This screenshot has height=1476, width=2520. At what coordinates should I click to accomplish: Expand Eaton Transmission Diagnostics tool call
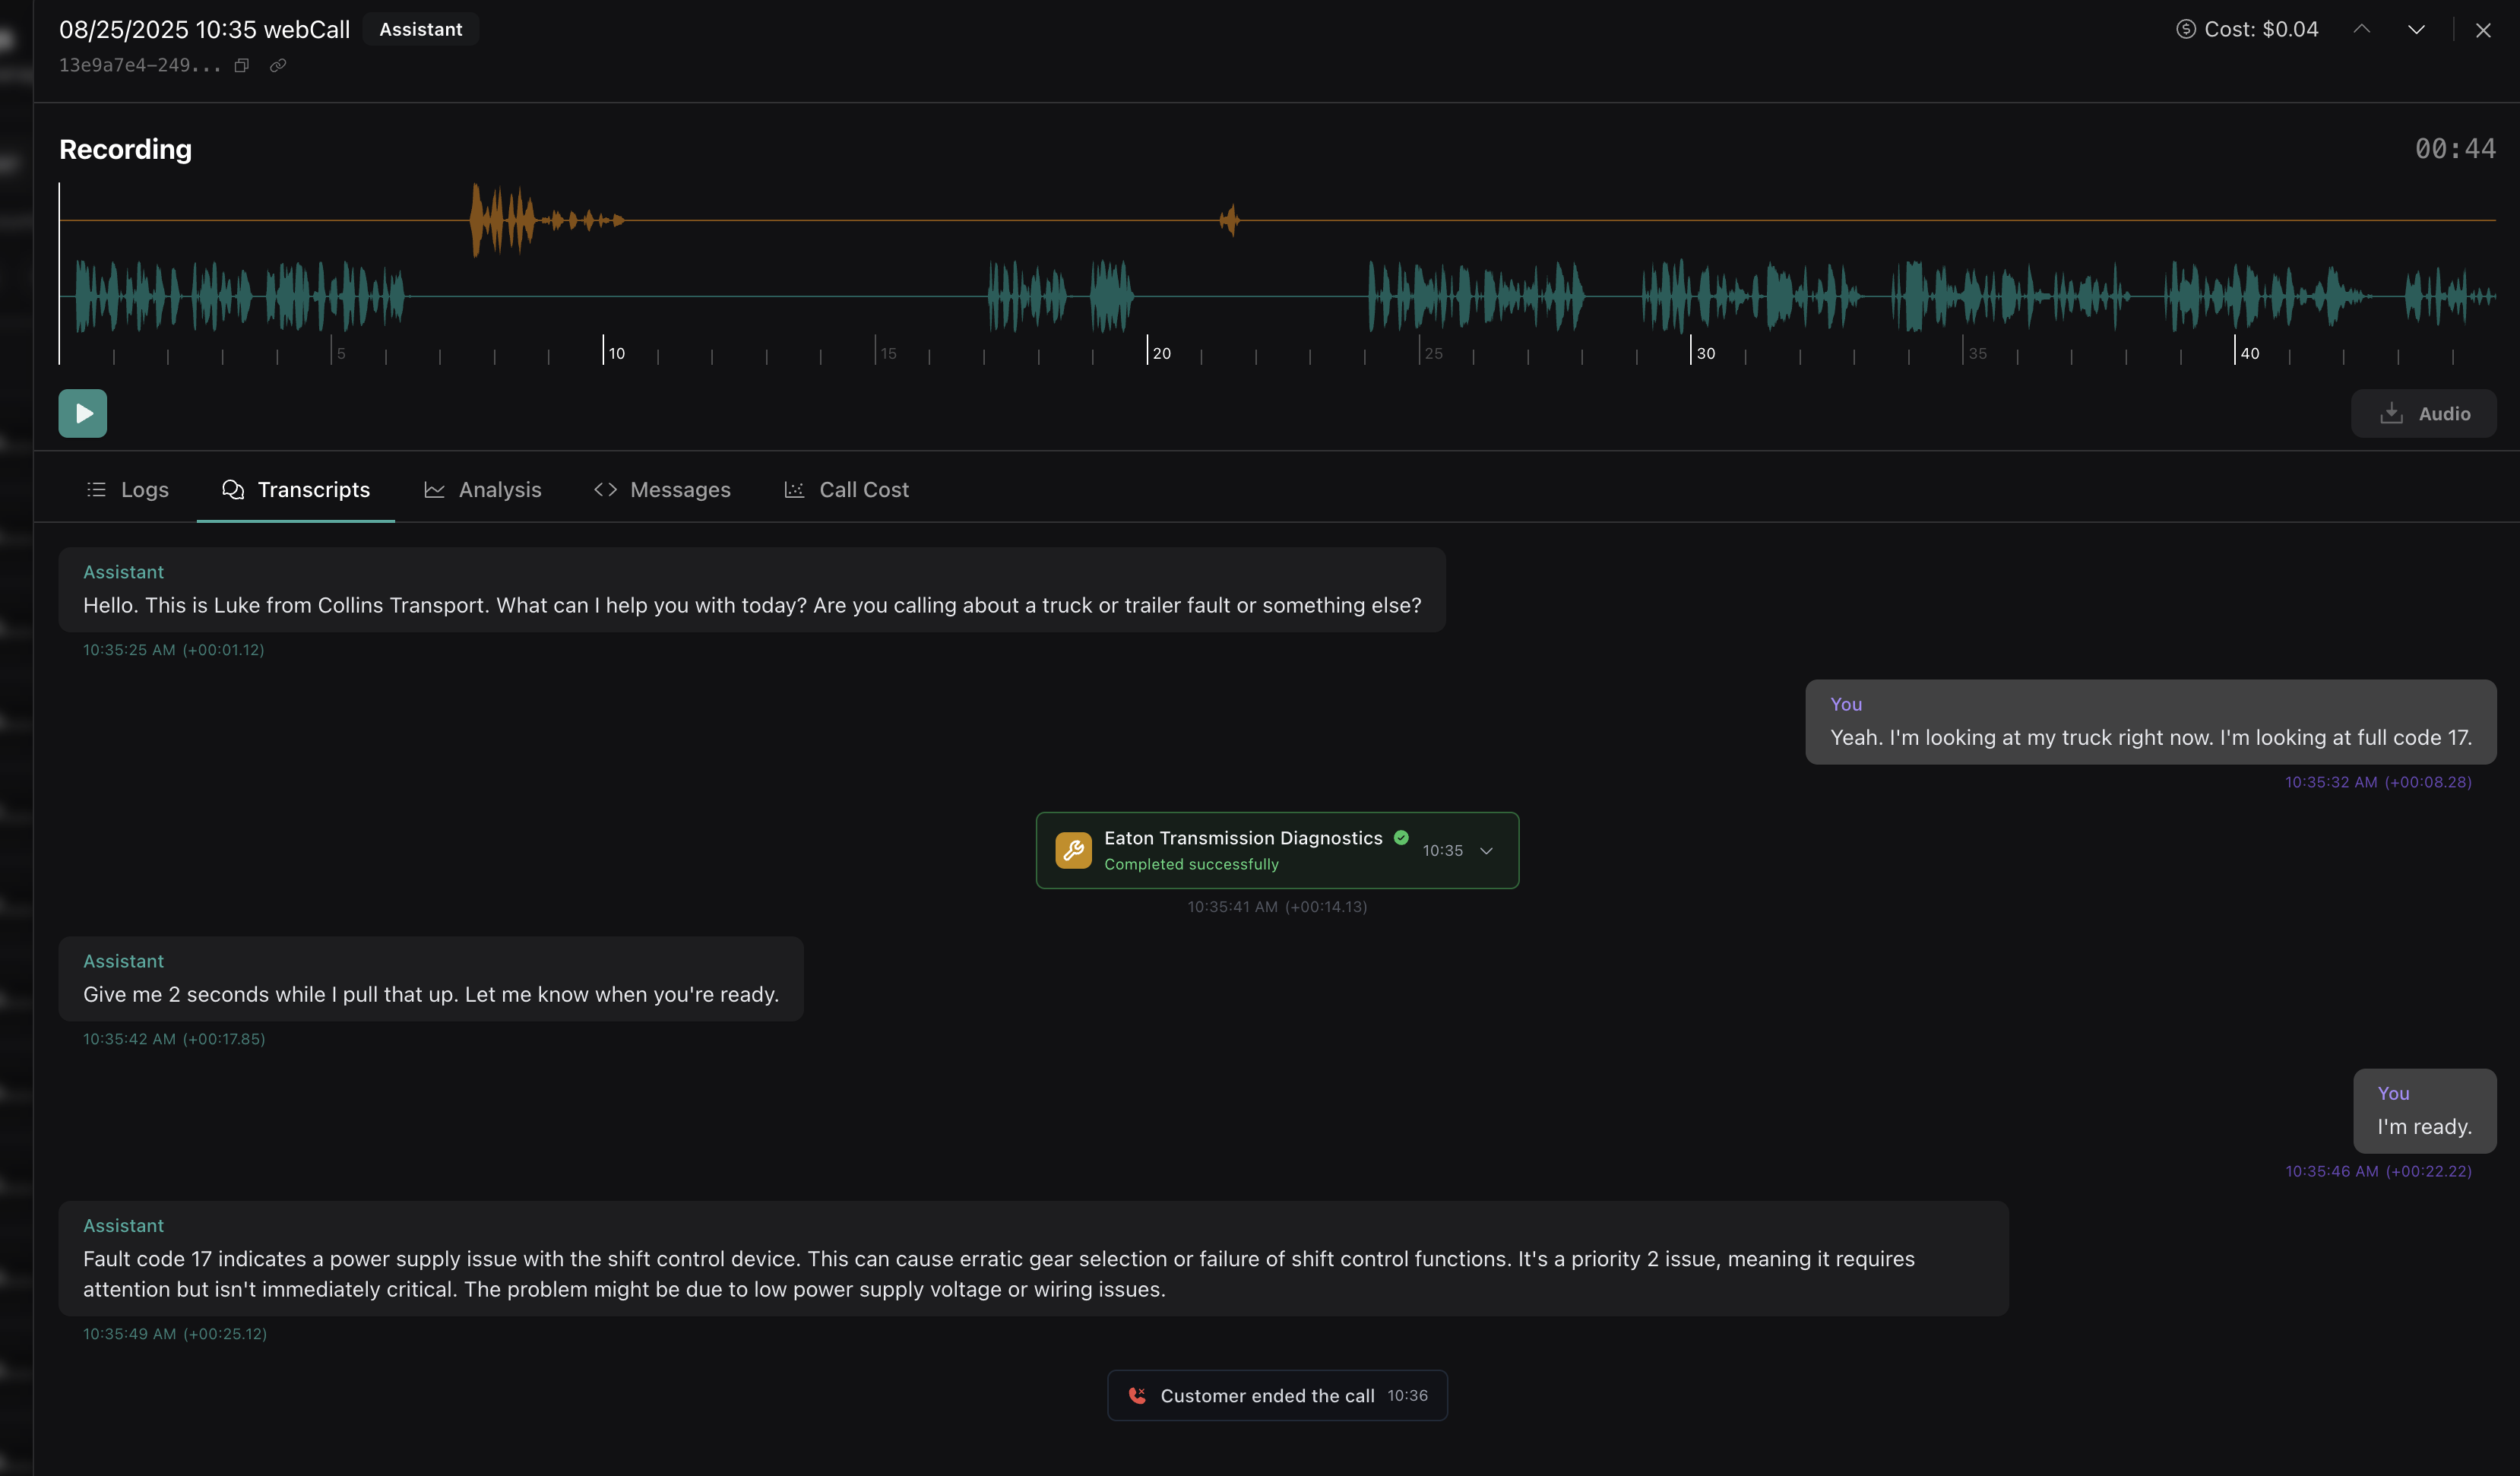(x=1487, y=851)
